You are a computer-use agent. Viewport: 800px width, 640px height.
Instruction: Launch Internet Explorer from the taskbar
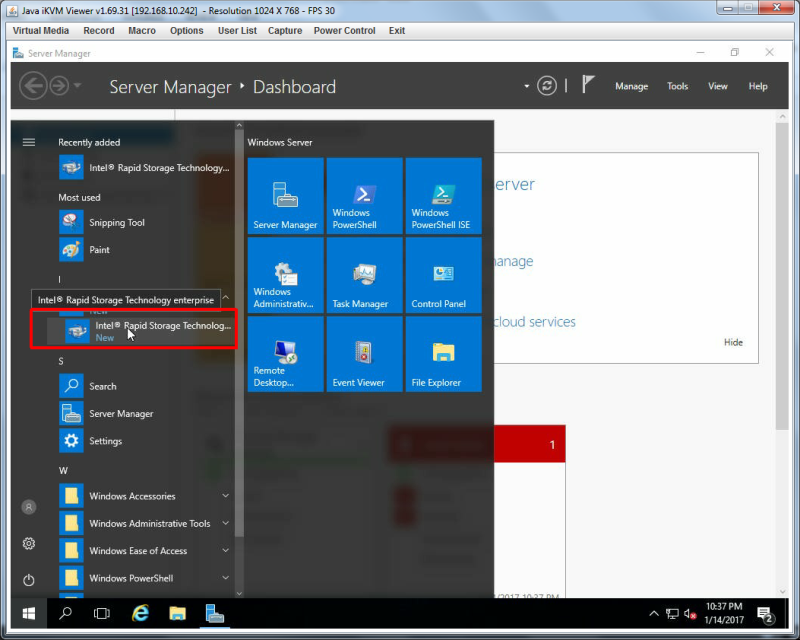coord(140,613)
